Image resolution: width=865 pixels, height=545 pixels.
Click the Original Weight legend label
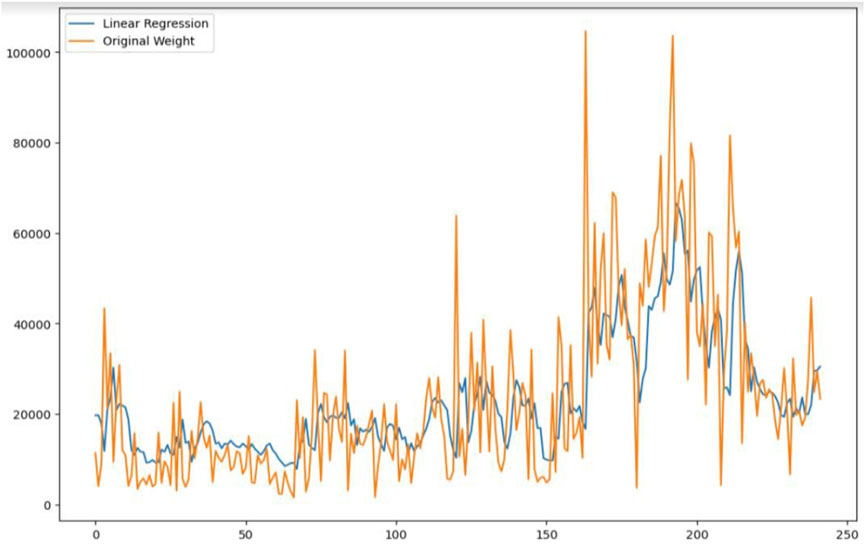click(x=148, y=41)
